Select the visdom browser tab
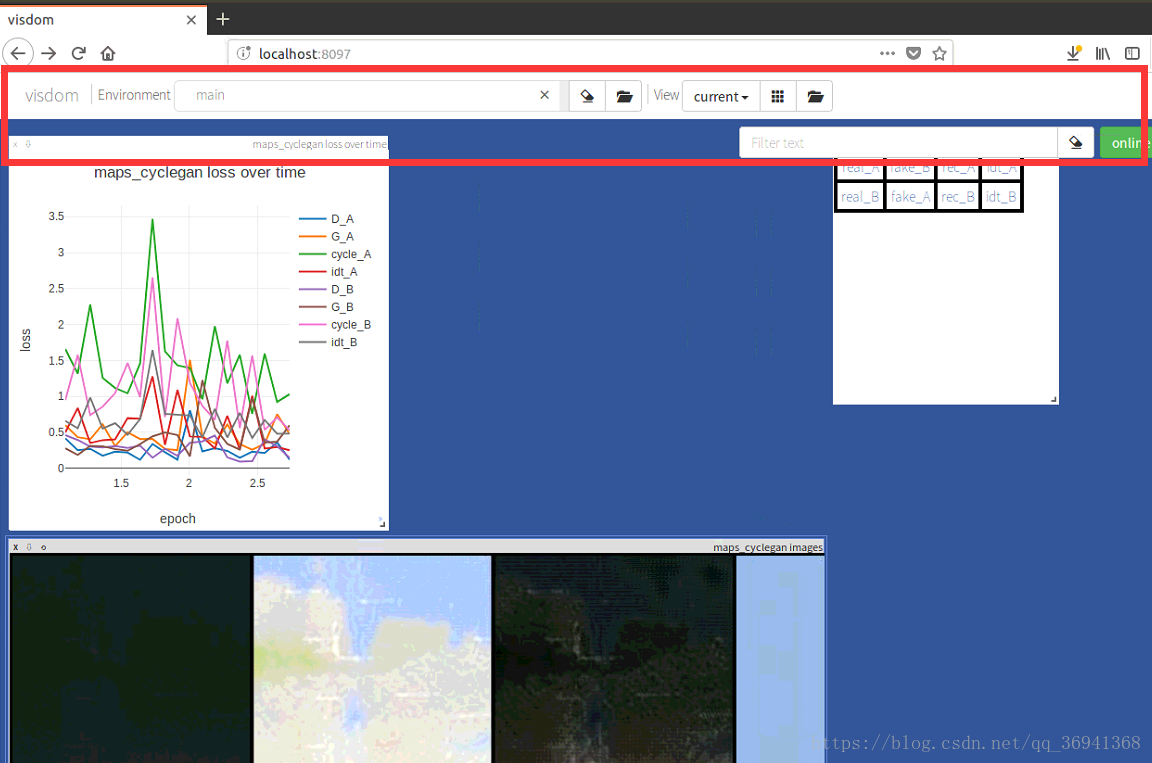The image size is (1152, 763). [x=100, y=18]
